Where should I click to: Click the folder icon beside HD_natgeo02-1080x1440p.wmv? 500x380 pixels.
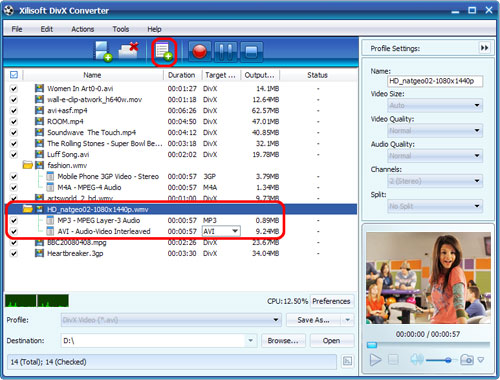pos(28,209)
